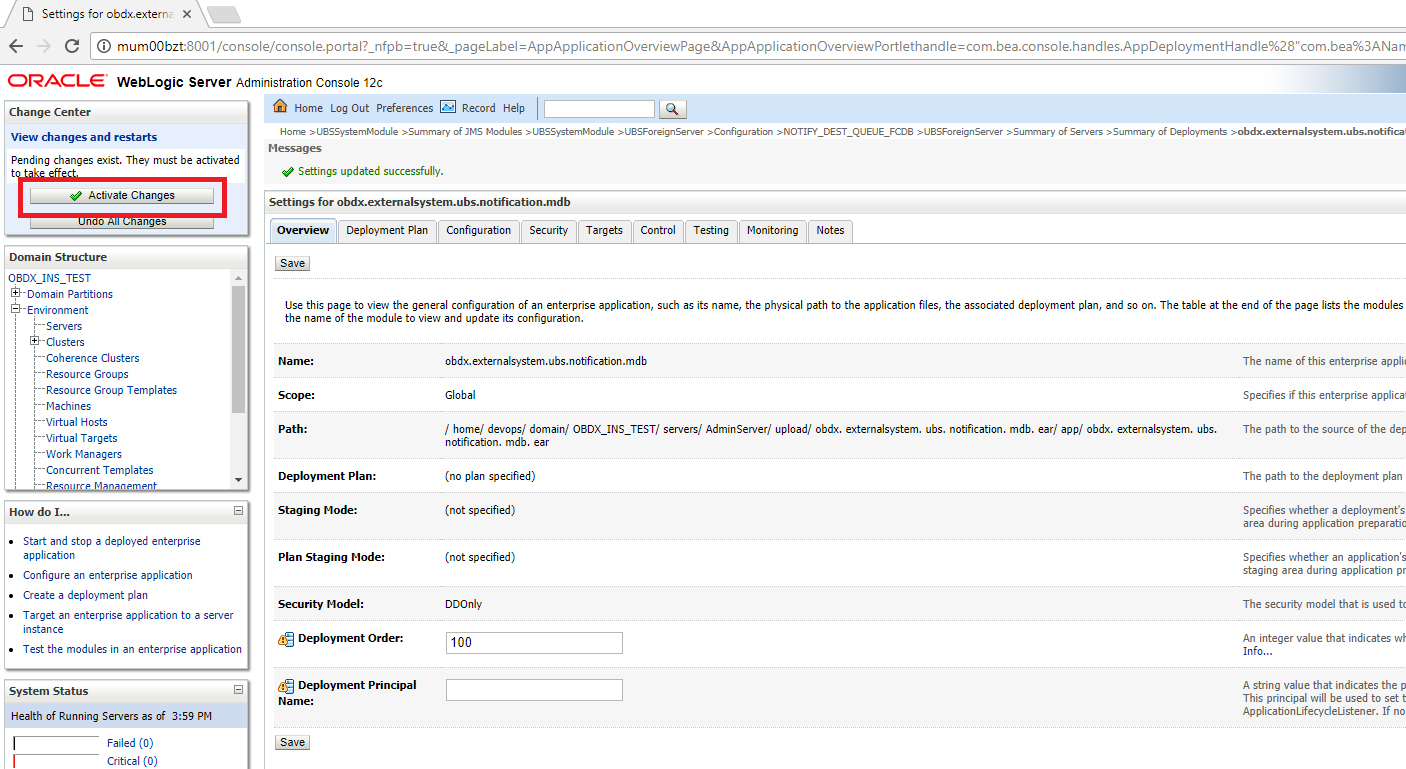
Task: Click Summary of Deployments breadcrumb
Action: pos(1169,132)
